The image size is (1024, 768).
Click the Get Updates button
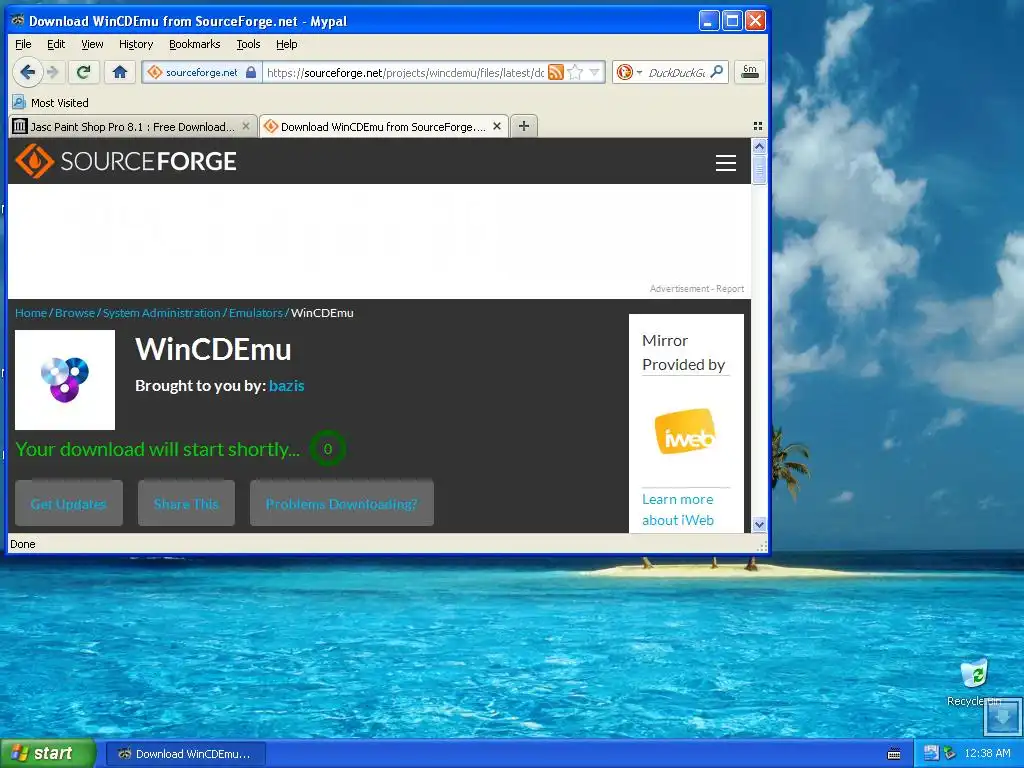[69, 504]
